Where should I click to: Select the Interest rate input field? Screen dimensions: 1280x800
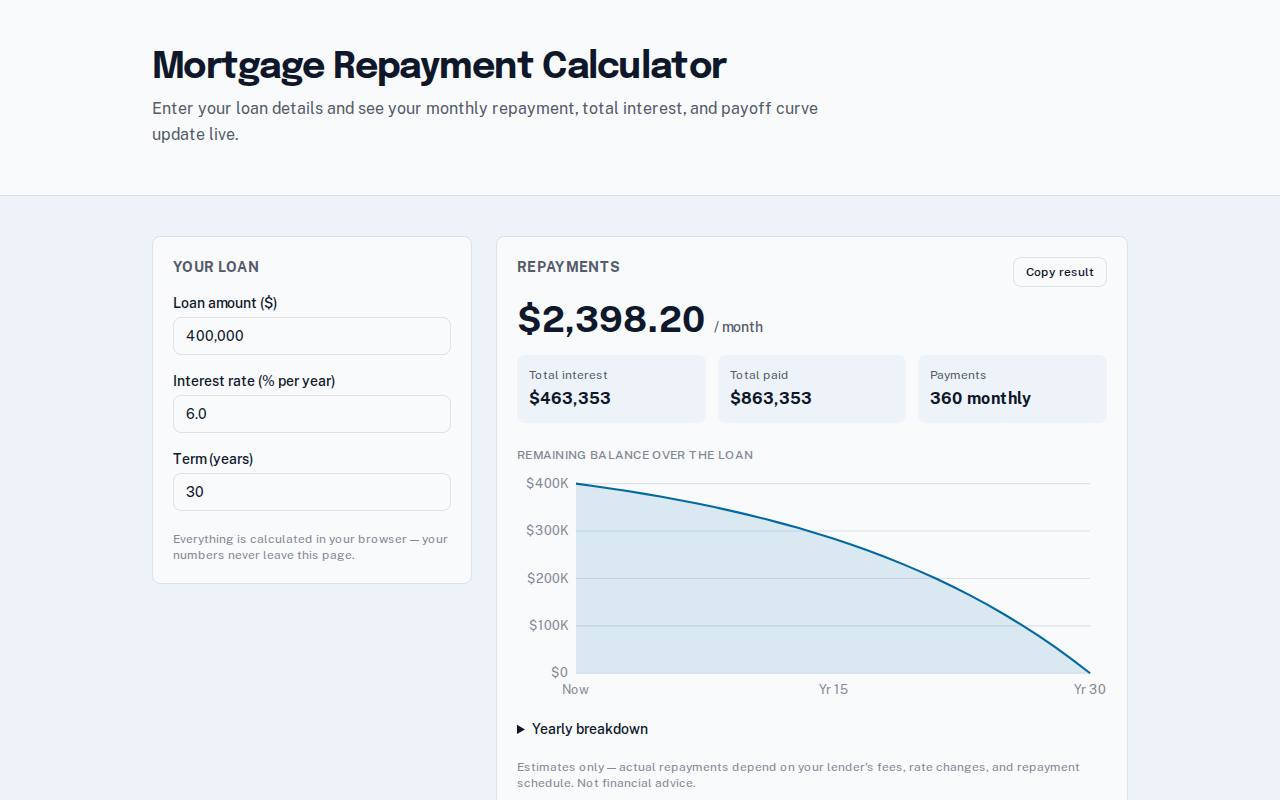(x=312, y=414)
